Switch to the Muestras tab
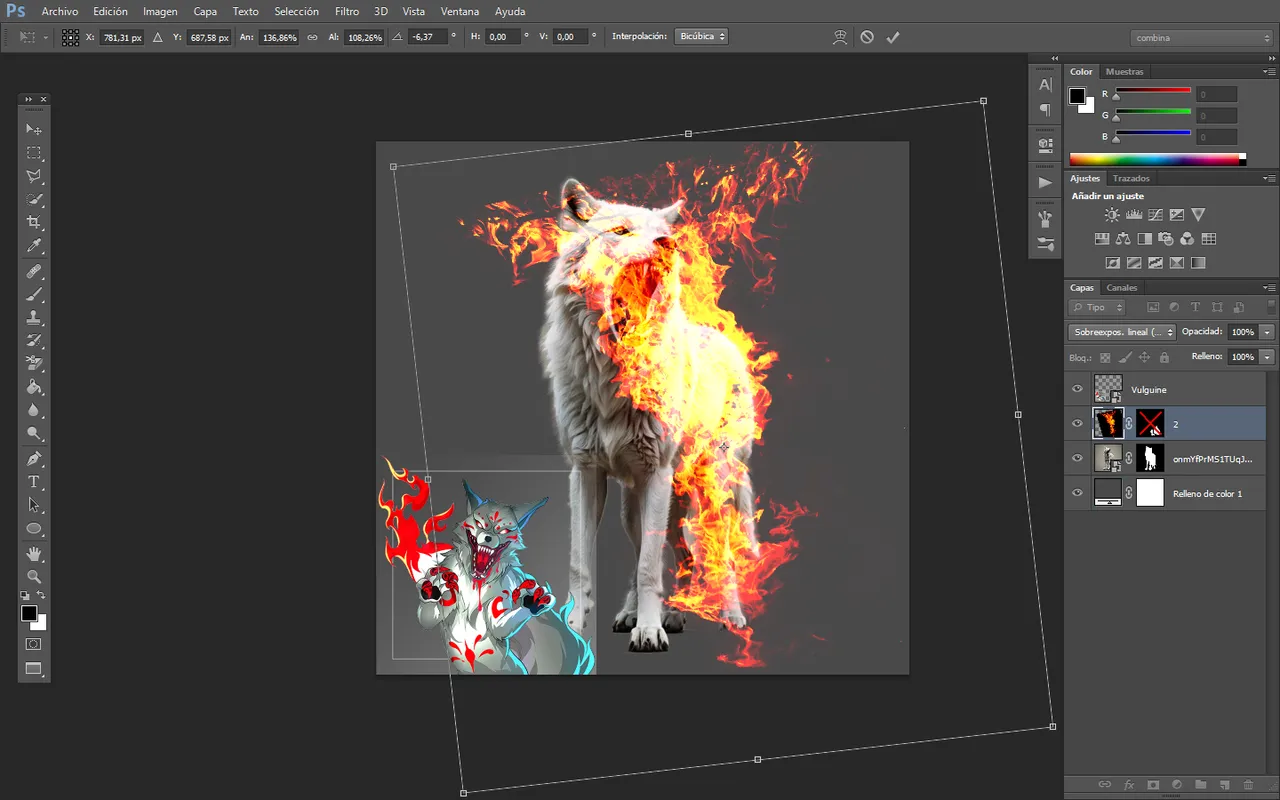Screen dimensions: 1280x800 [x=1125, y=72]
